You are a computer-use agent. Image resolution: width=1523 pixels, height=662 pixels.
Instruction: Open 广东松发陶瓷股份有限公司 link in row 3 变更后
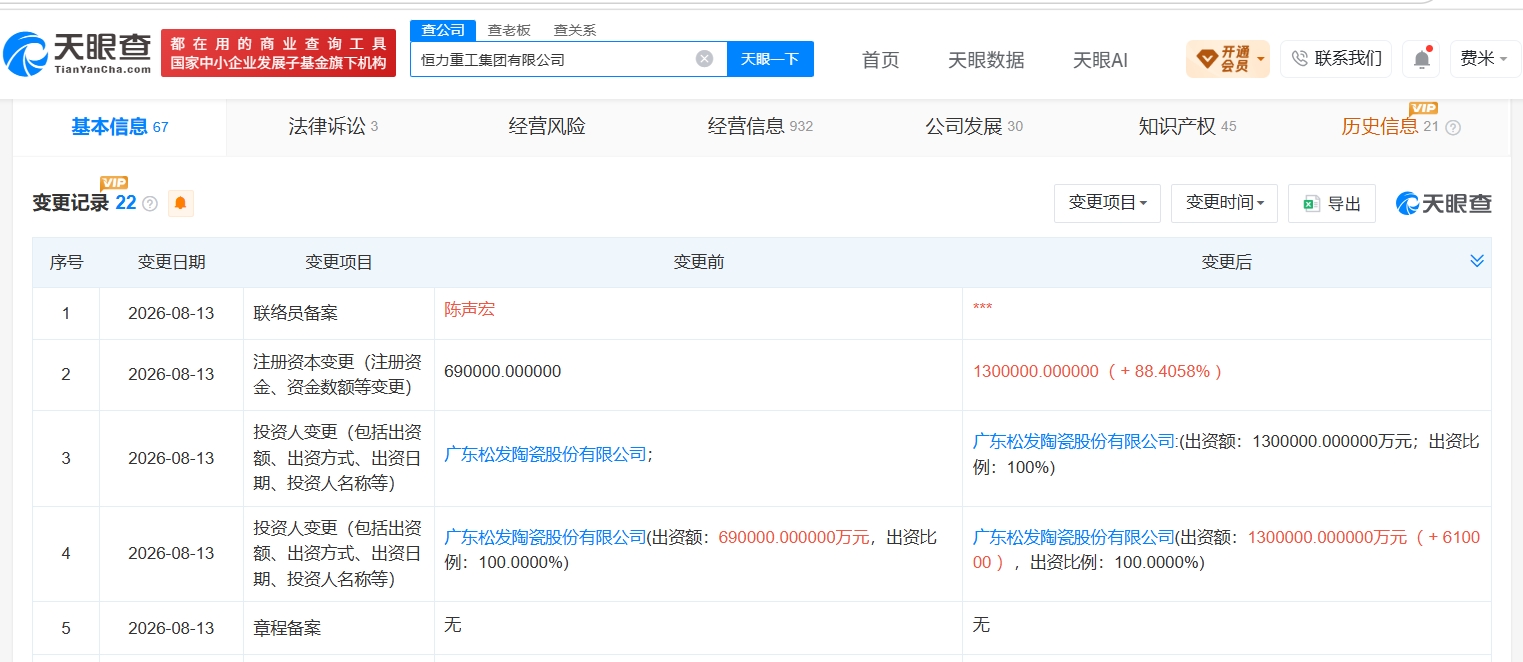1074,441
